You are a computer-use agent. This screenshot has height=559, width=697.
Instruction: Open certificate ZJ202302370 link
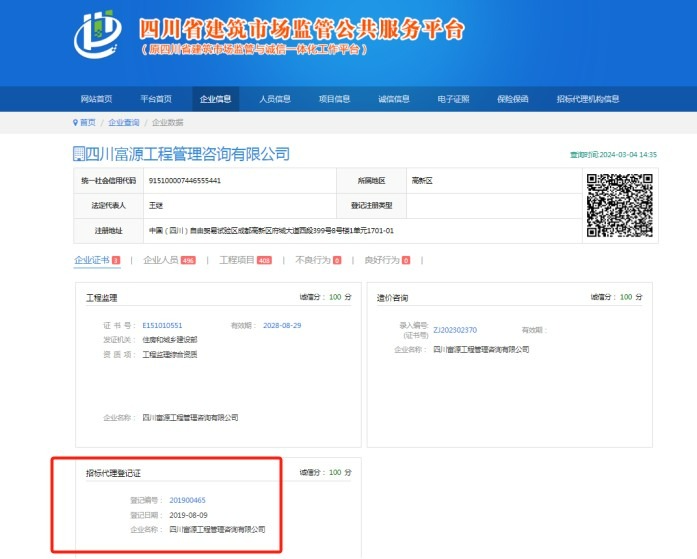click(455, 330)
